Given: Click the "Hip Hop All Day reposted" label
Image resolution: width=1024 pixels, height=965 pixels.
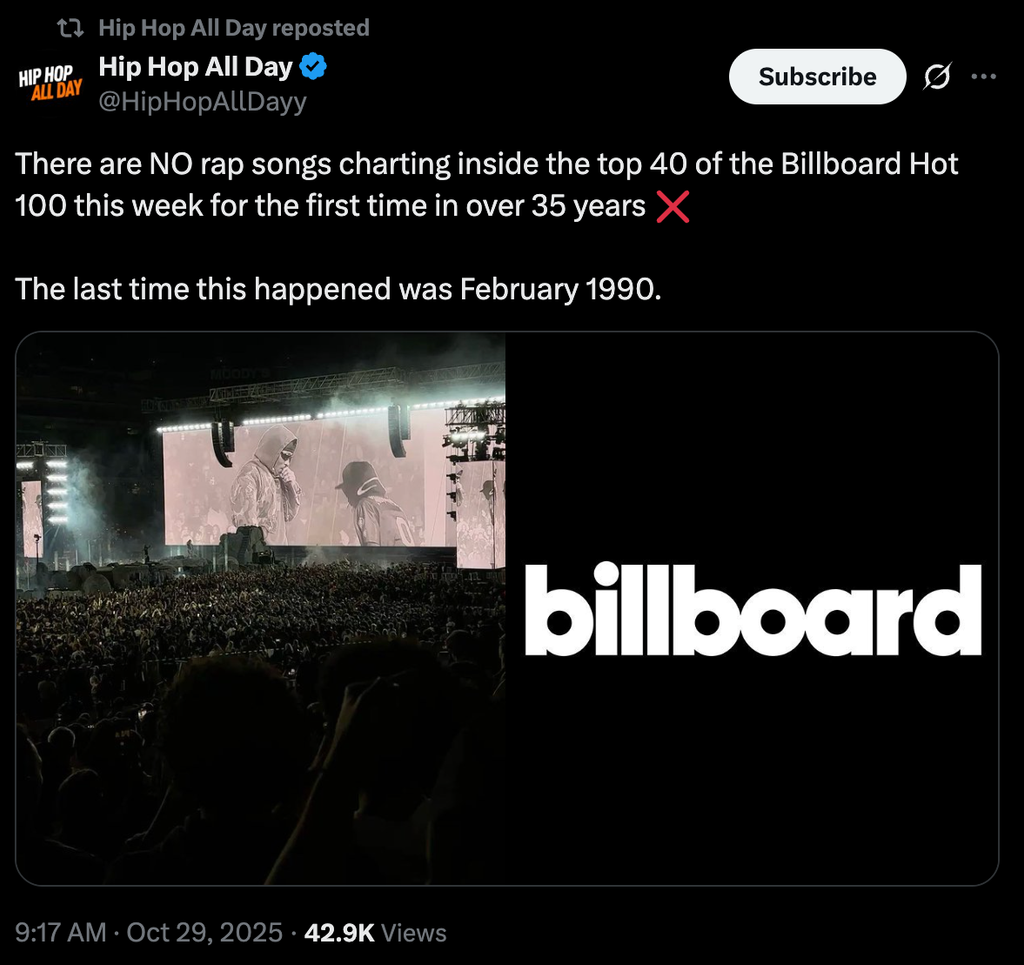Looking at the screenshot, I should 234,28.
